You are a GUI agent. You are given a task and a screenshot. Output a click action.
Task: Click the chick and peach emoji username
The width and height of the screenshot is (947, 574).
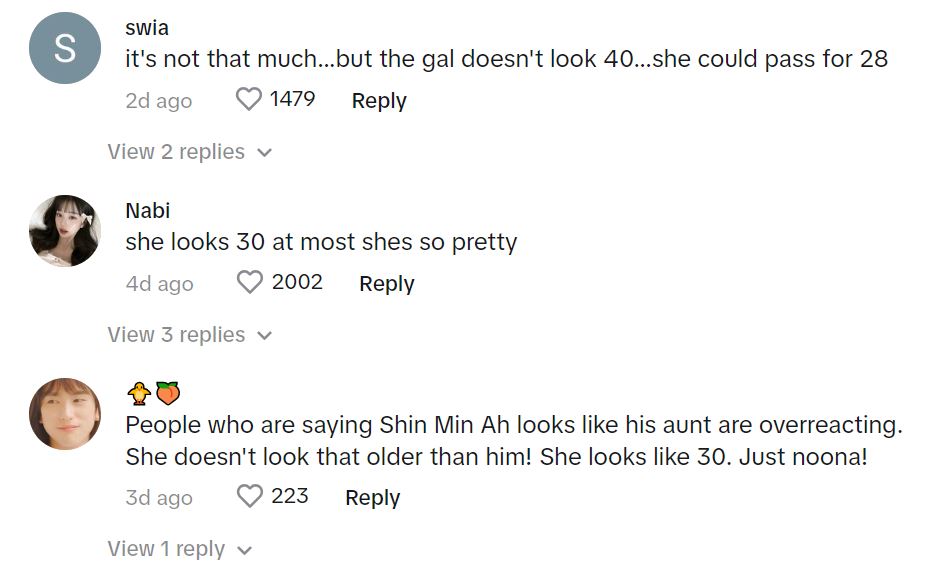pyautogui.click(x=153, y=394)
